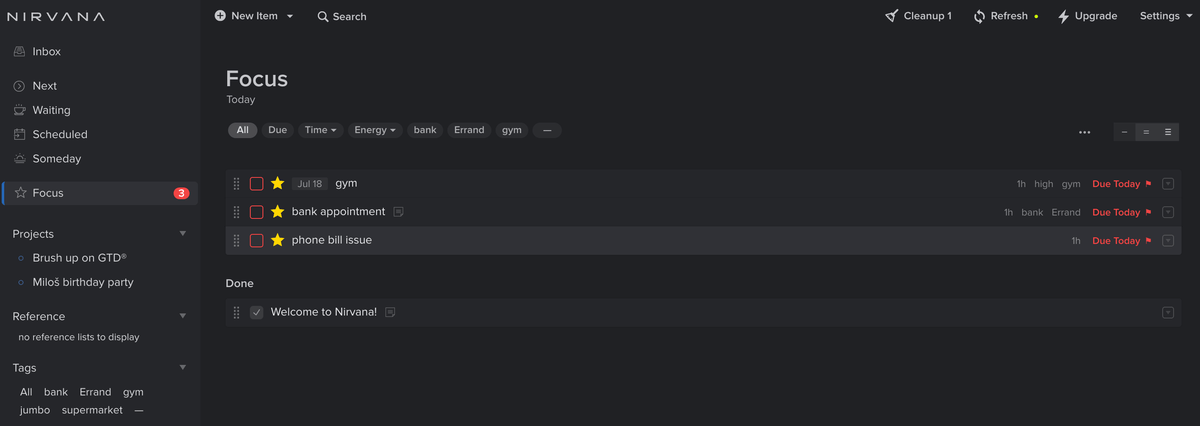The height and width of the screenshot is (426, 1200).
Task: Unstar the bank appointment task
Action: (278, 212)
